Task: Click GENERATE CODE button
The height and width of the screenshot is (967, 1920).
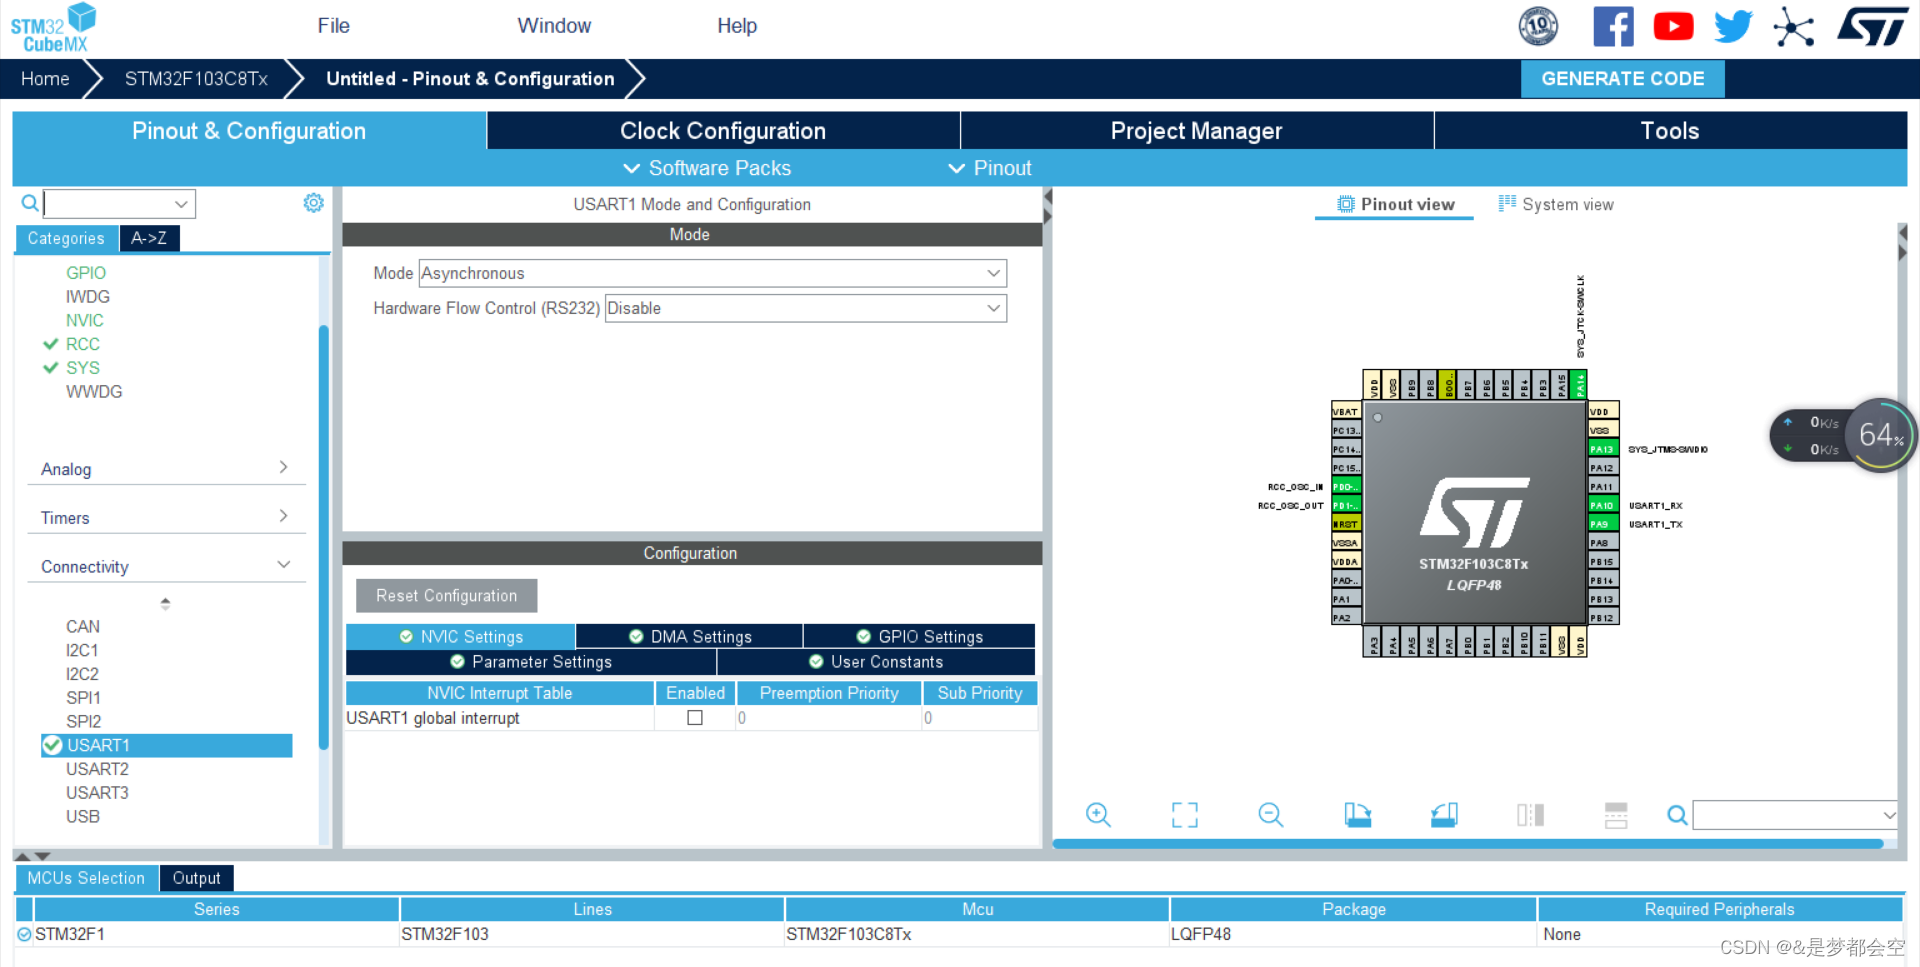Action: click(1622, 79)
